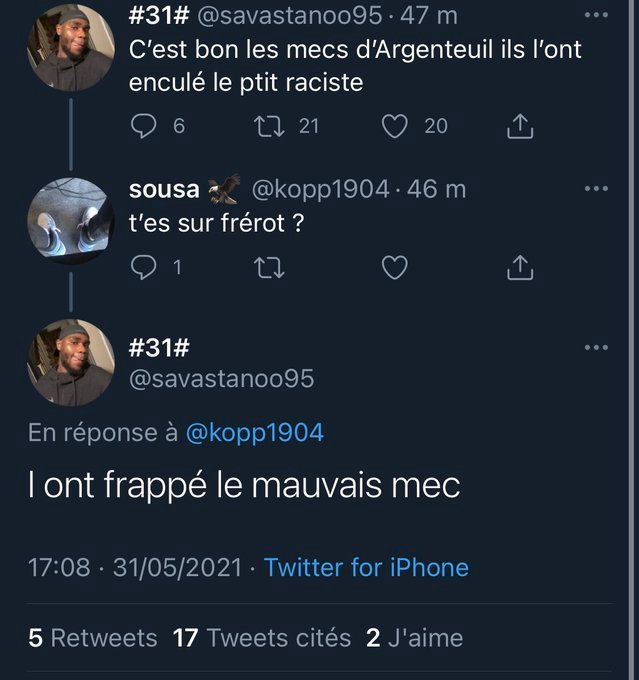Share sousa's tweet
Screen dimensions: 639x680
click(x=521, y=267)
